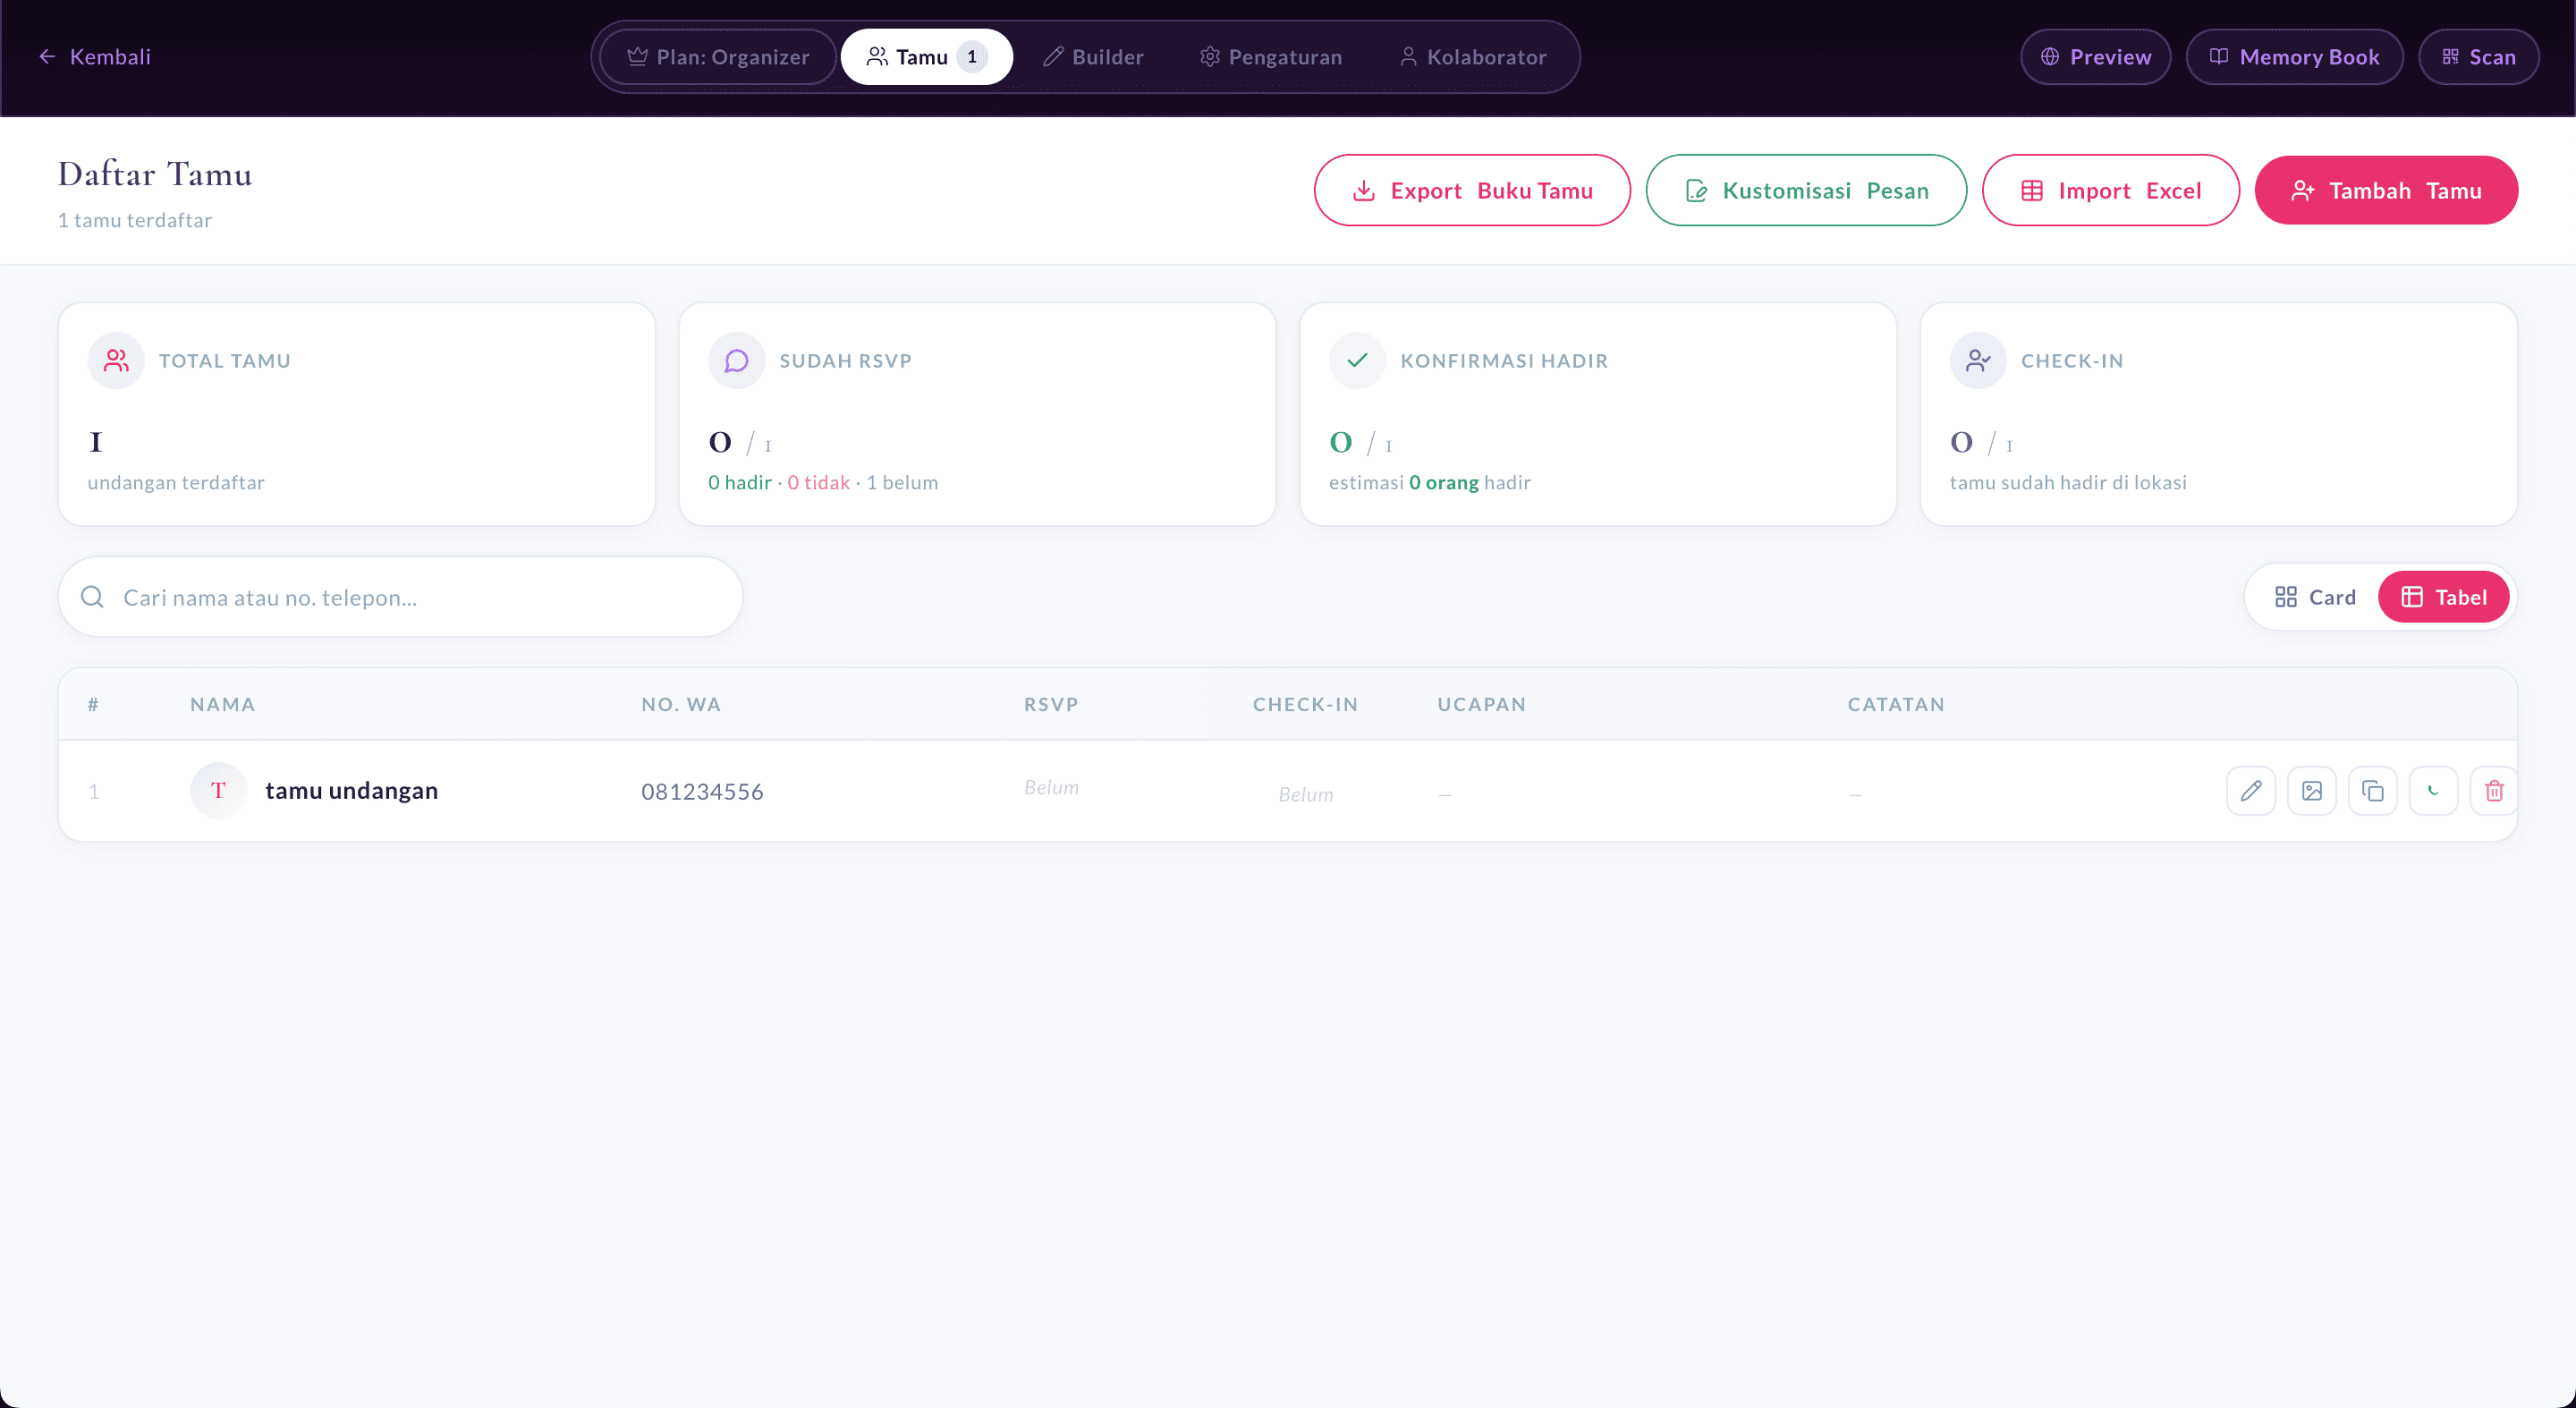This screenshot has height=1408, width=2576.
Task: Switch to Card view
Action: click(x=2314, y=597)
